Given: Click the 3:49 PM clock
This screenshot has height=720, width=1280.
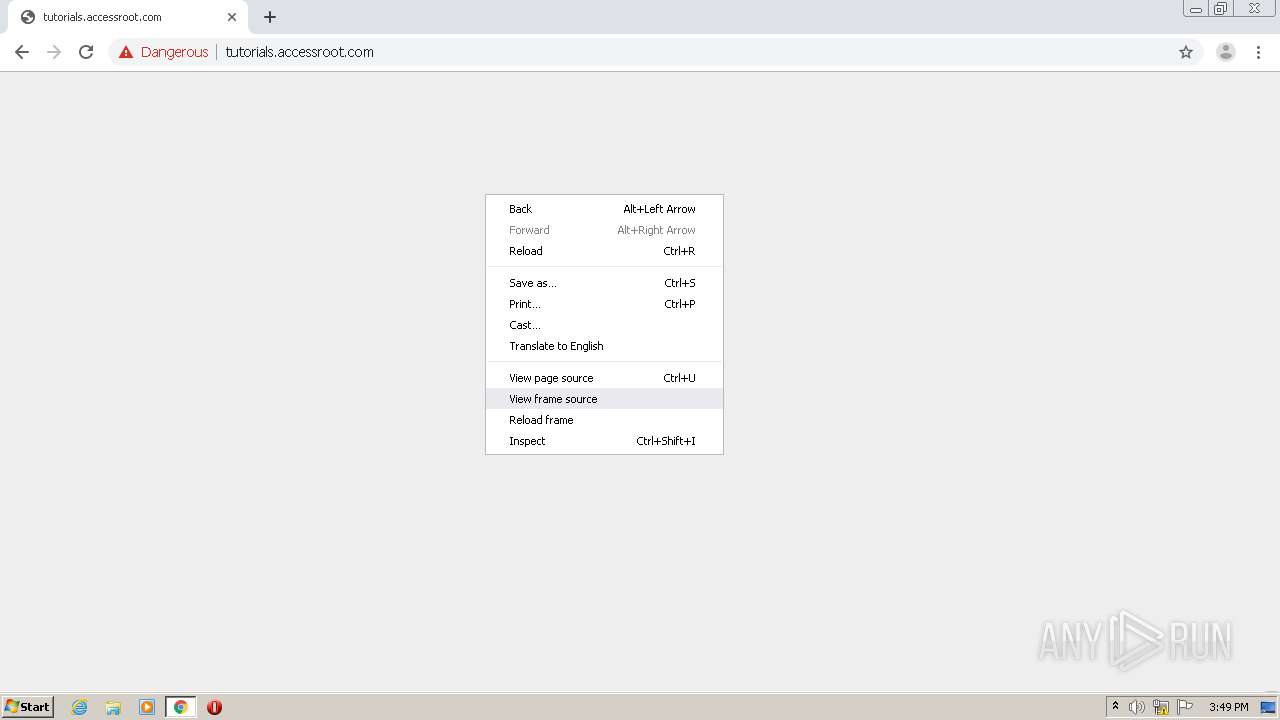Looking at the screenshot, I should 1228,707.
